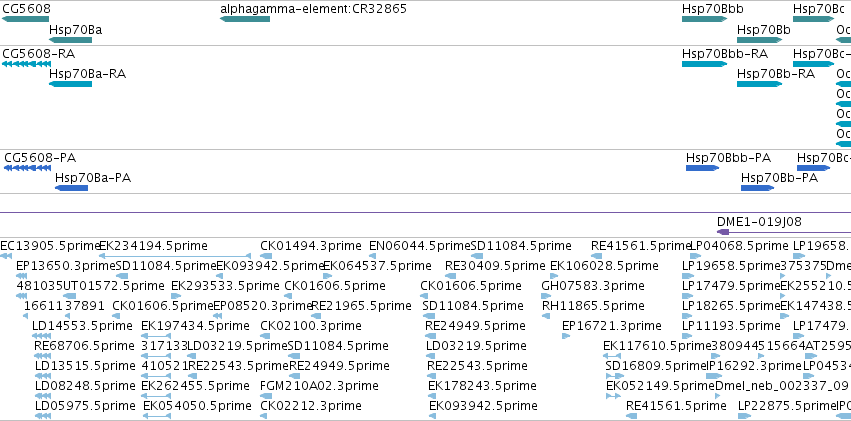This screenshot has height=421, width=851.
Task: Click the RH11865.5prime label
Action: click(x=593, y=306)
